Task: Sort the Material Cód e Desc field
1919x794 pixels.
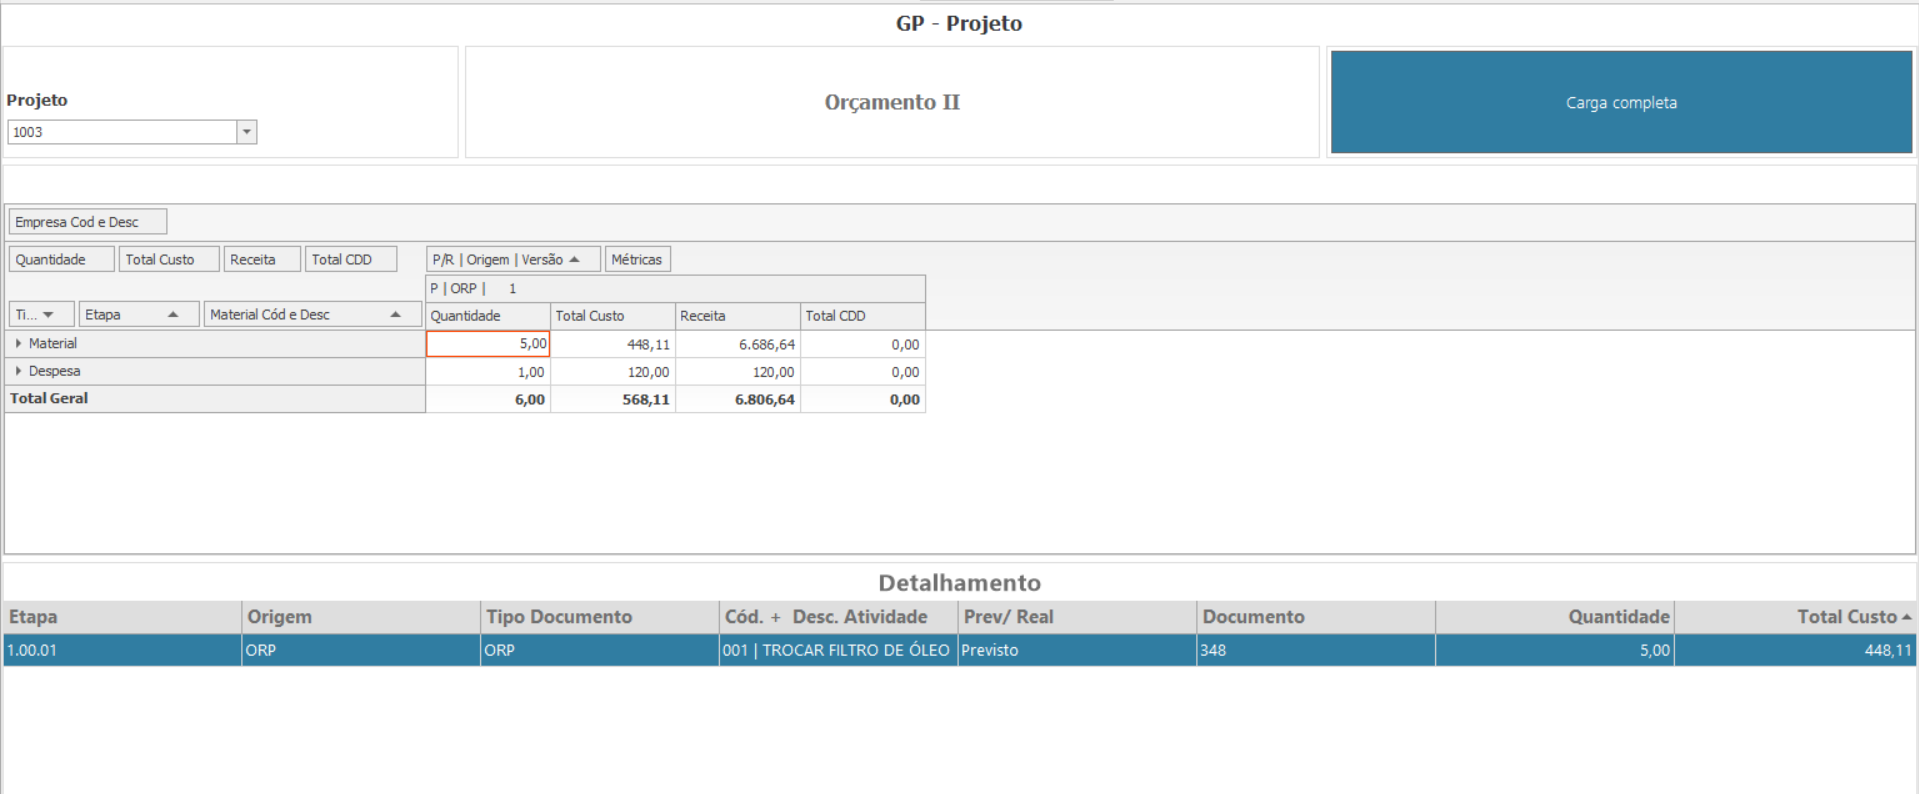Action: pyautogui.click(x=313, y=314)
